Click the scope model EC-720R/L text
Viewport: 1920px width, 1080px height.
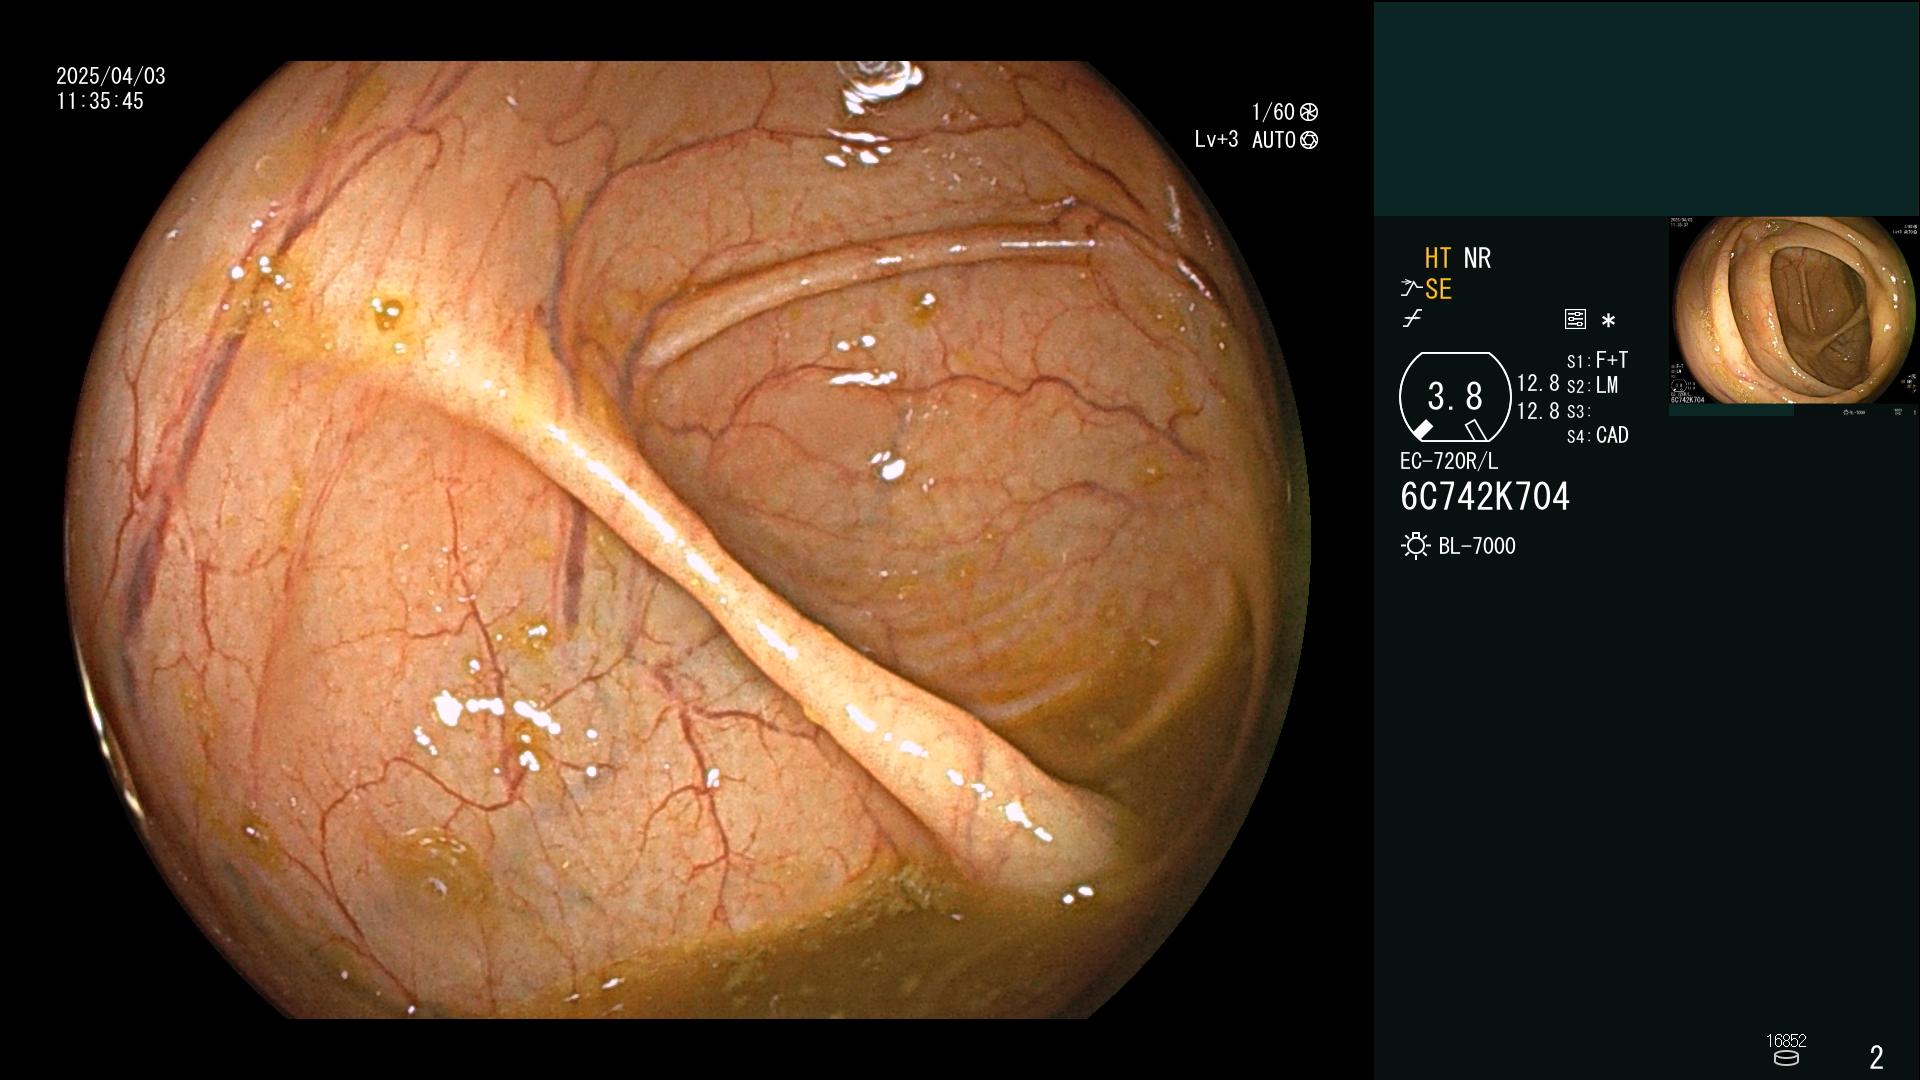(1449, 462)
